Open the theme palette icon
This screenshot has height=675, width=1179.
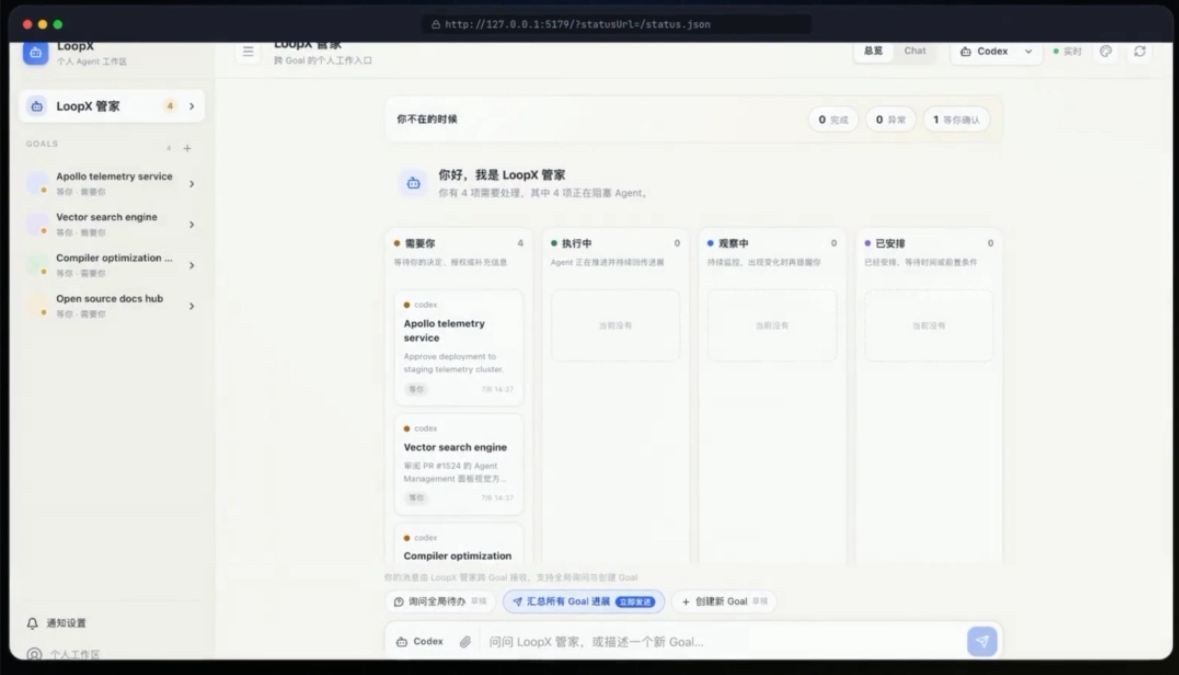1105,51
